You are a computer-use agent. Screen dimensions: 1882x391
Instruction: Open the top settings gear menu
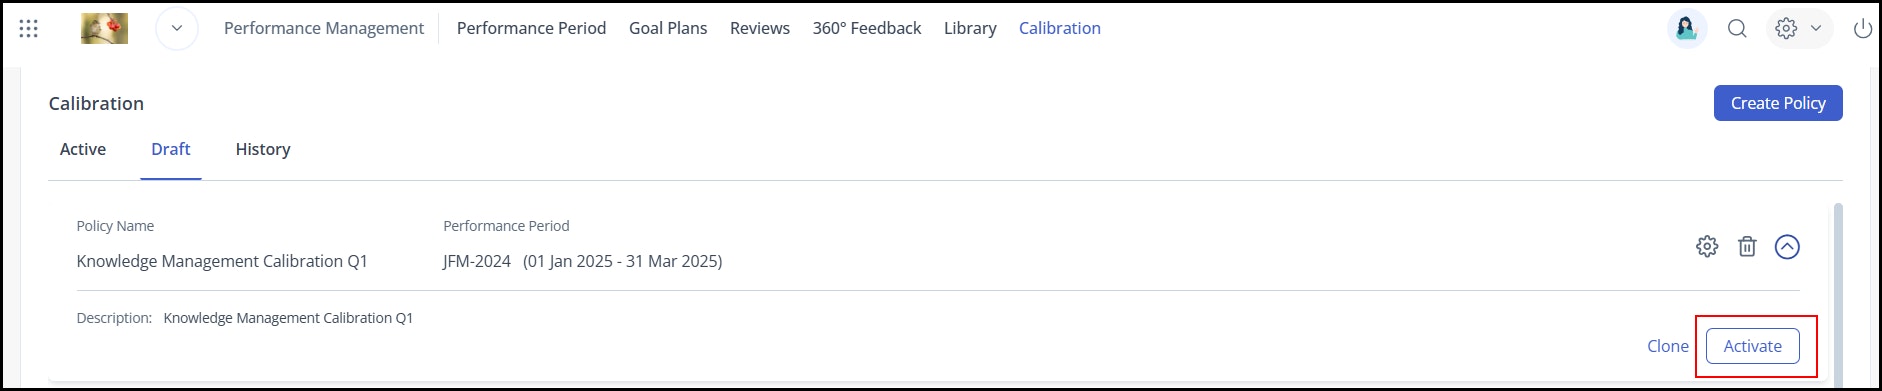[1798, 28]
